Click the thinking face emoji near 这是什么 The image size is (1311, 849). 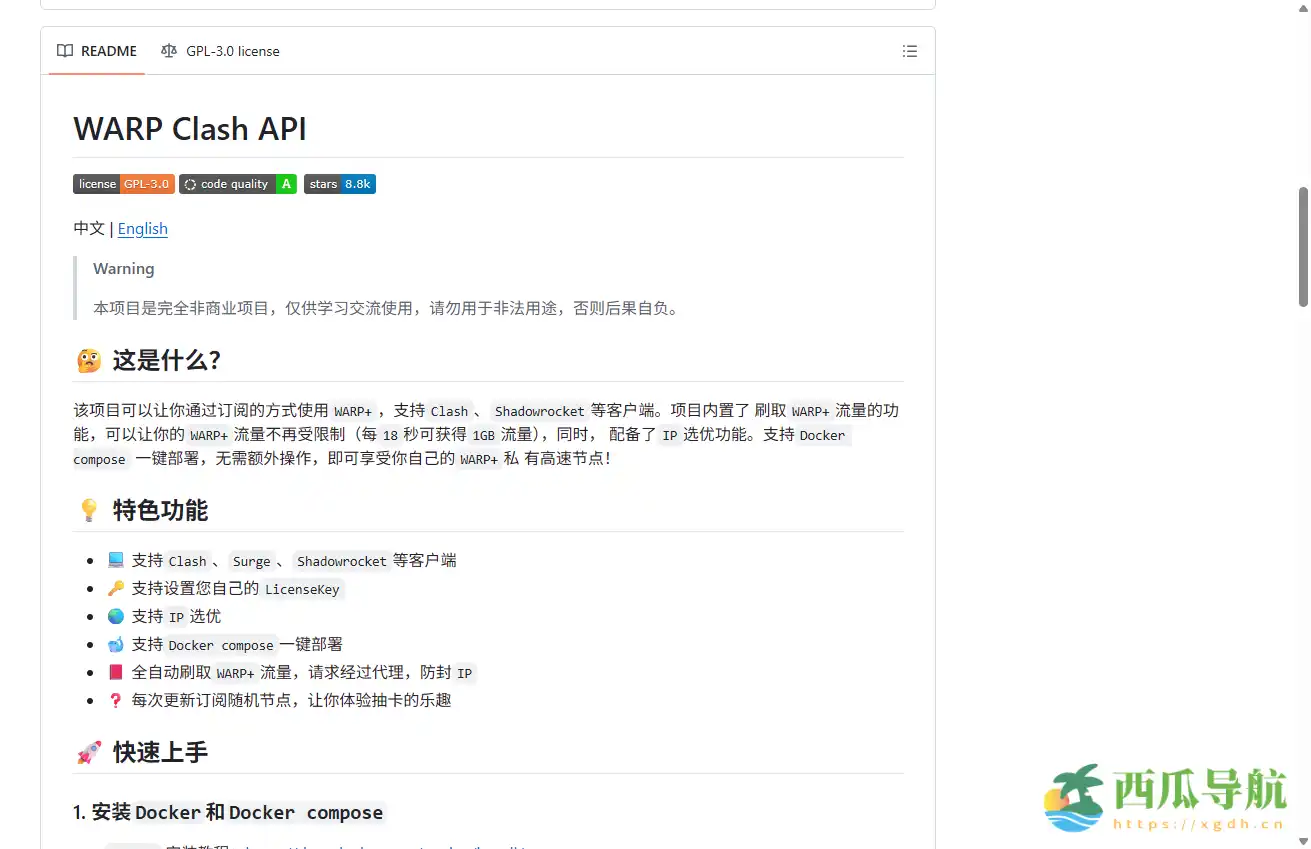pos(88,360)
